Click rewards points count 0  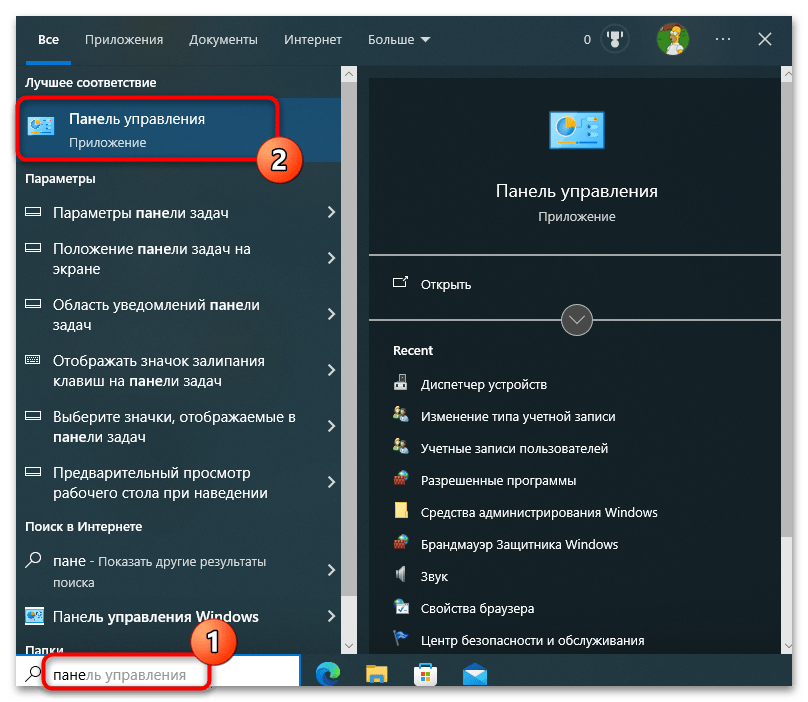pyautogui.click(x=587, y=40)
